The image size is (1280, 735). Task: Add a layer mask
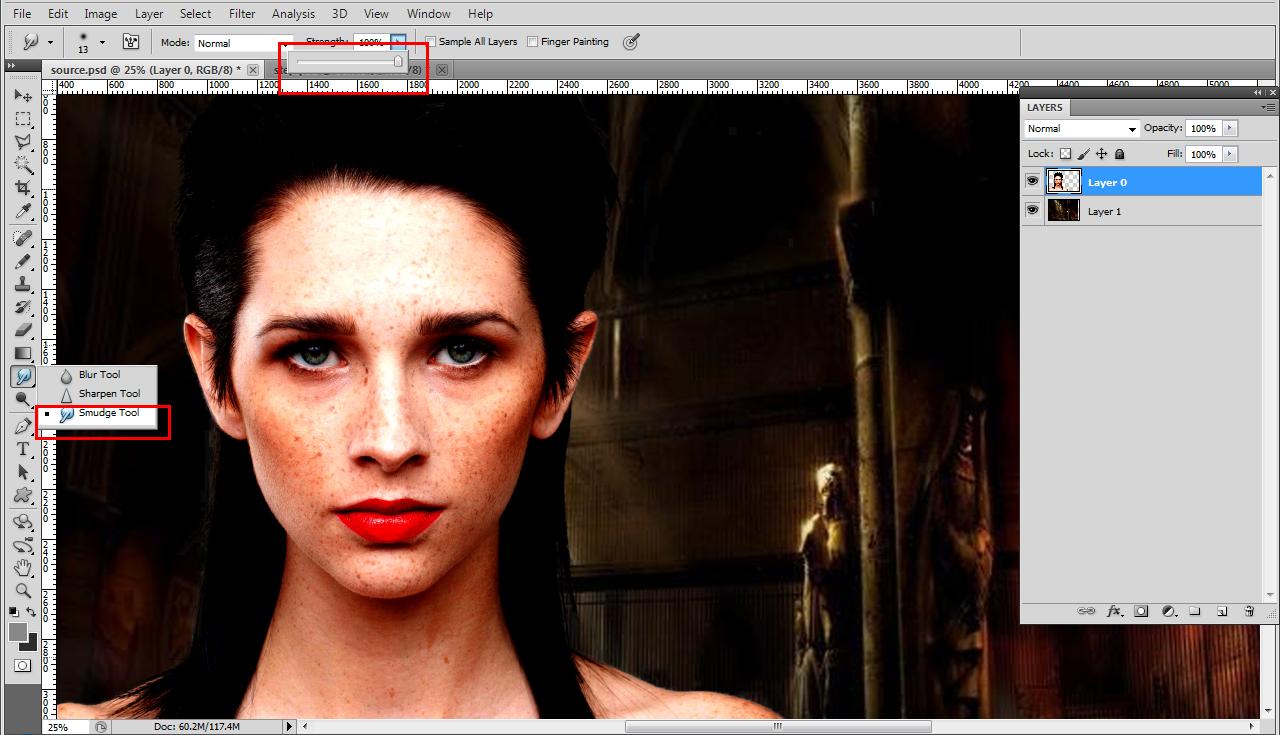tap(1141, 611)
